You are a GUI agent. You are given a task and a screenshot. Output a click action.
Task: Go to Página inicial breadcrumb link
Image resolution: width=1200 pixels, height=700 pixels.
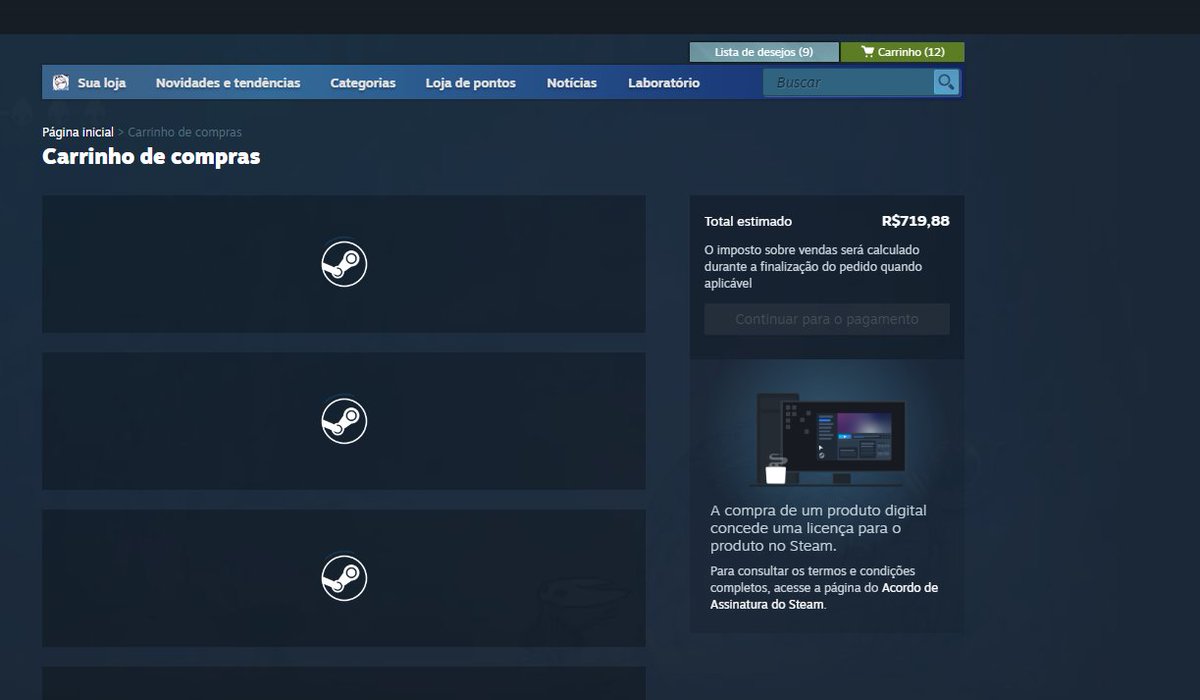click(x=78, y=132)
